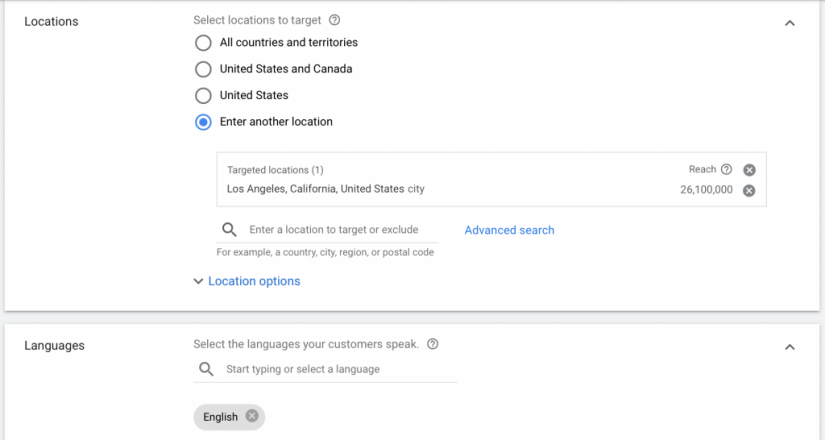Image resolution: width=825 pixels, height=440 pixels.
Task: Click the language search input field
Action: pyautogui.click(x=330, y=369)
